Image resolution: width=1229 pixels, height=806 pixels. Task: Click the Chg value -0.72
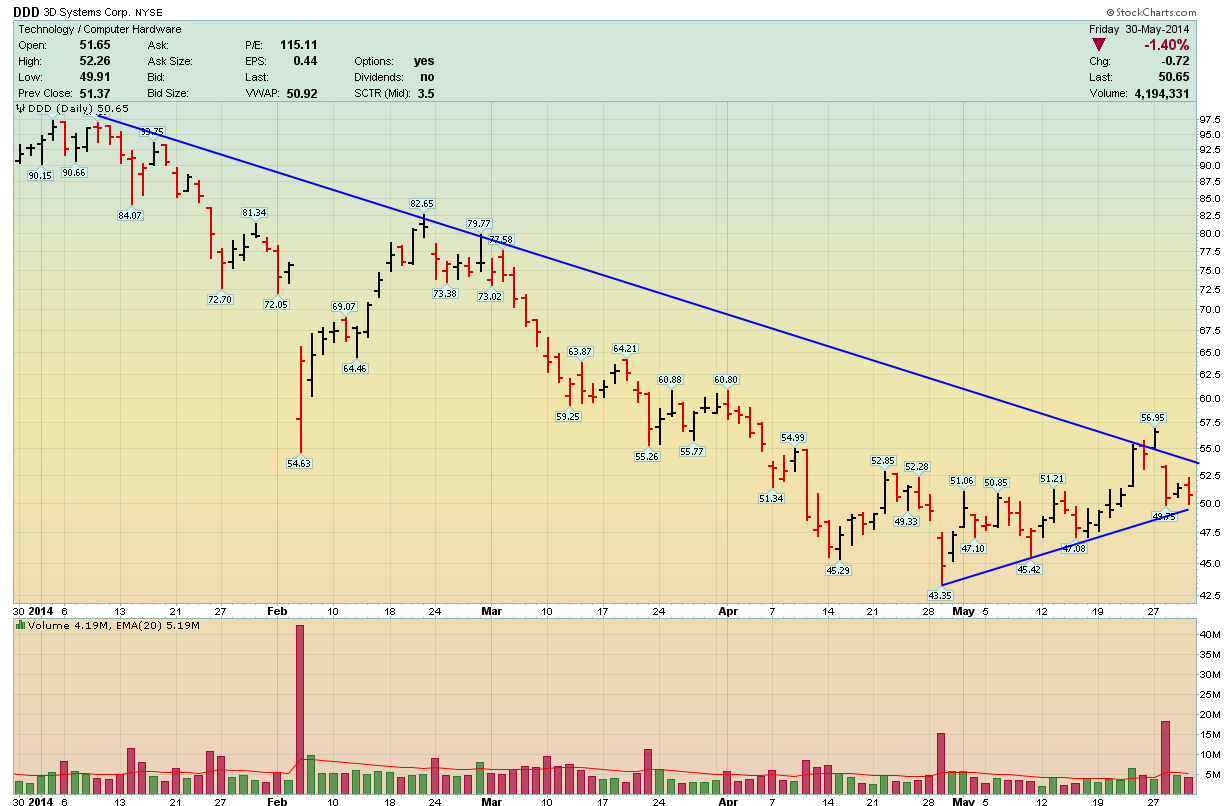[1175, 61]
